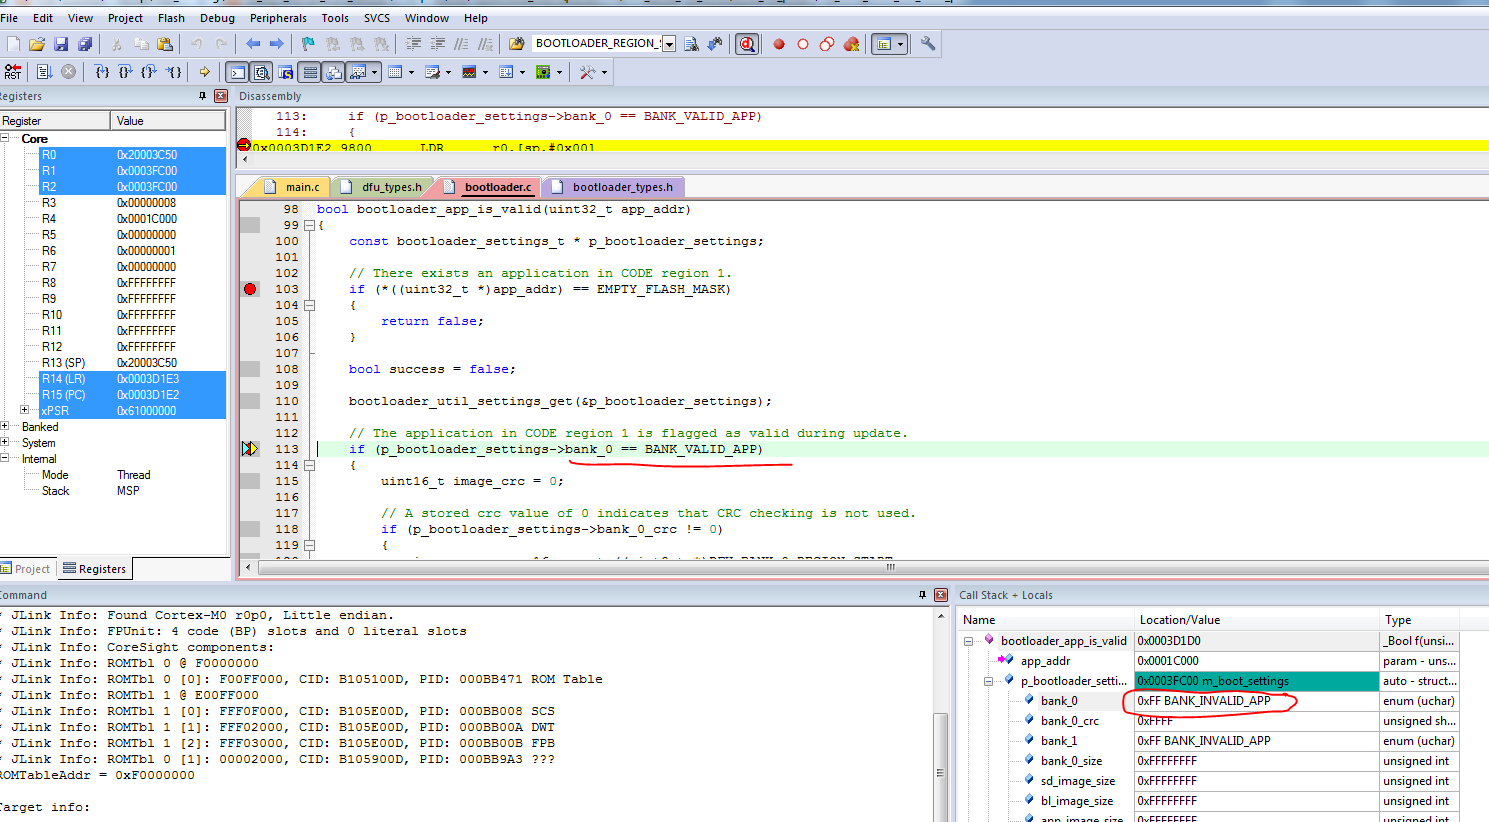Show the next statement with the yellow arrow
1489x822 pixels.
click(205, 72)
